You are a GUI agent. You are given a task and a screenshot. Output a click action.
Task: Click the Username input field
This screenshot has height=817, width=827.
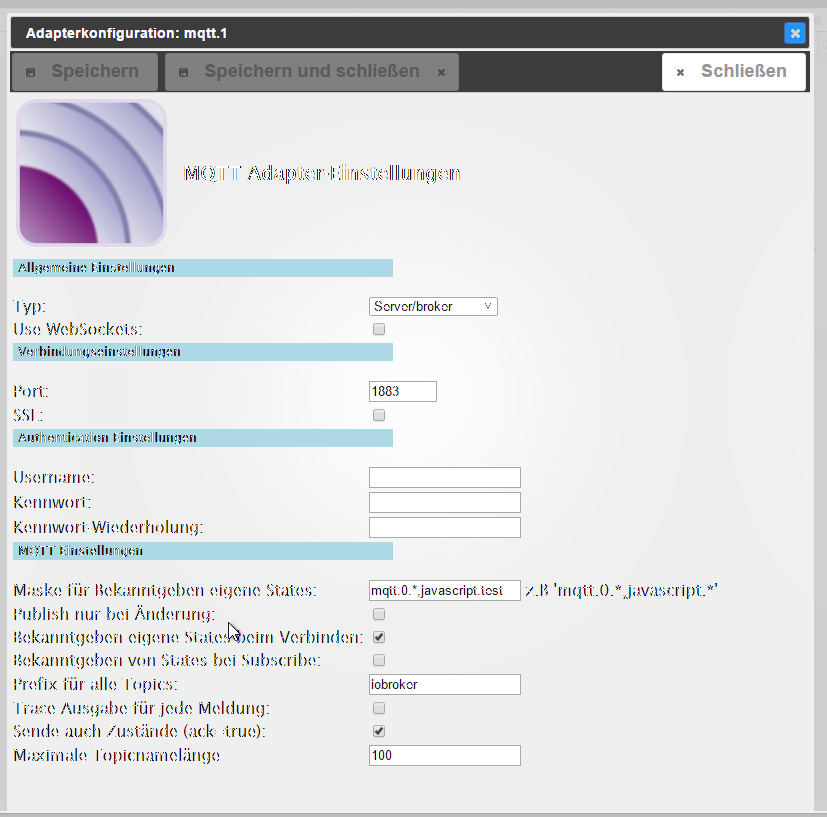click(445, 477)
